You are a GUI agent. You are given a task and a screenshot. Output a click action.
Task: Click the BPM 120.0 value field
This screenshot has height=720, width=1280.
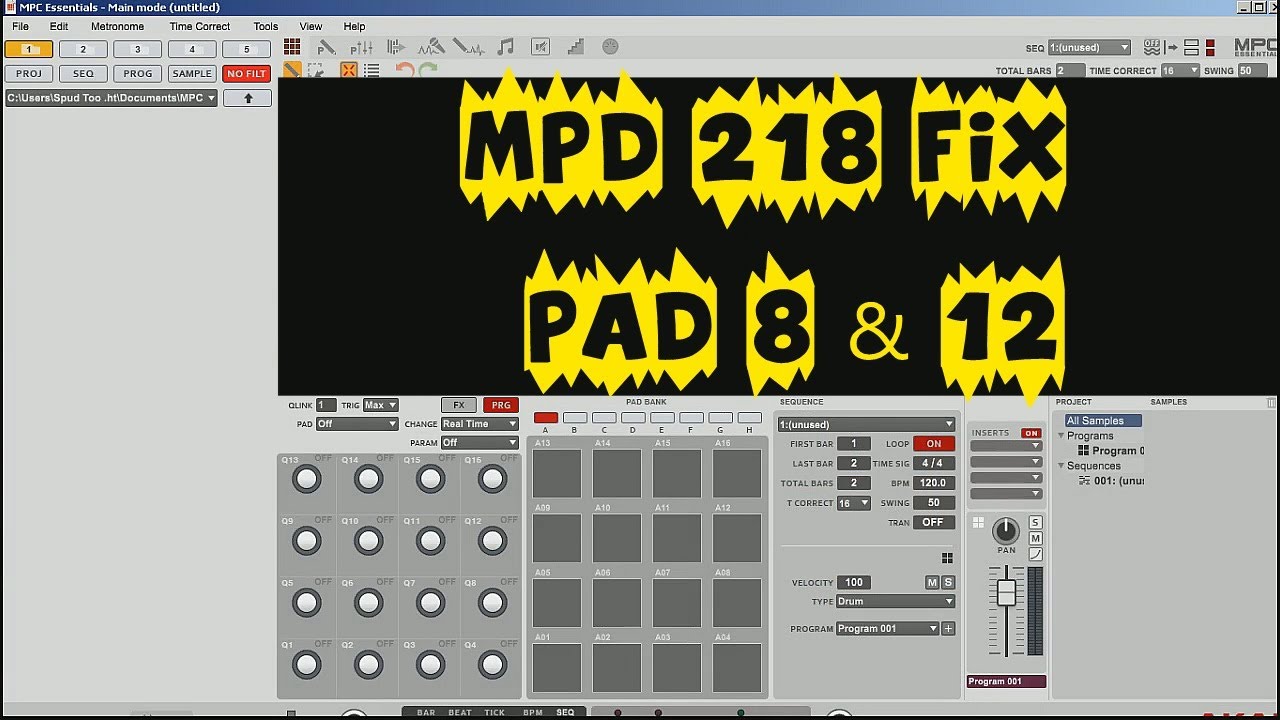934,483
